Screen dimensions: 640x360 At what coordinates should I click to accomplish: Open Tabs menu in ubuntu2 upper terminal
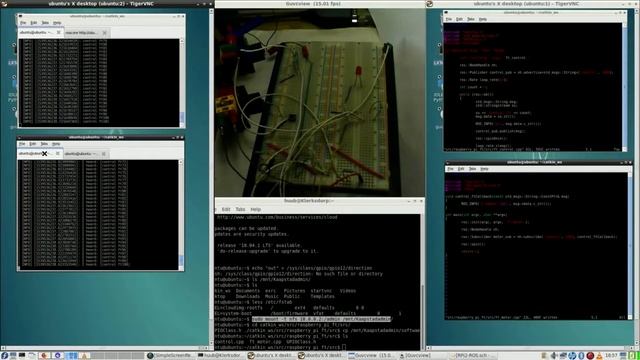[x=45, y=23]
